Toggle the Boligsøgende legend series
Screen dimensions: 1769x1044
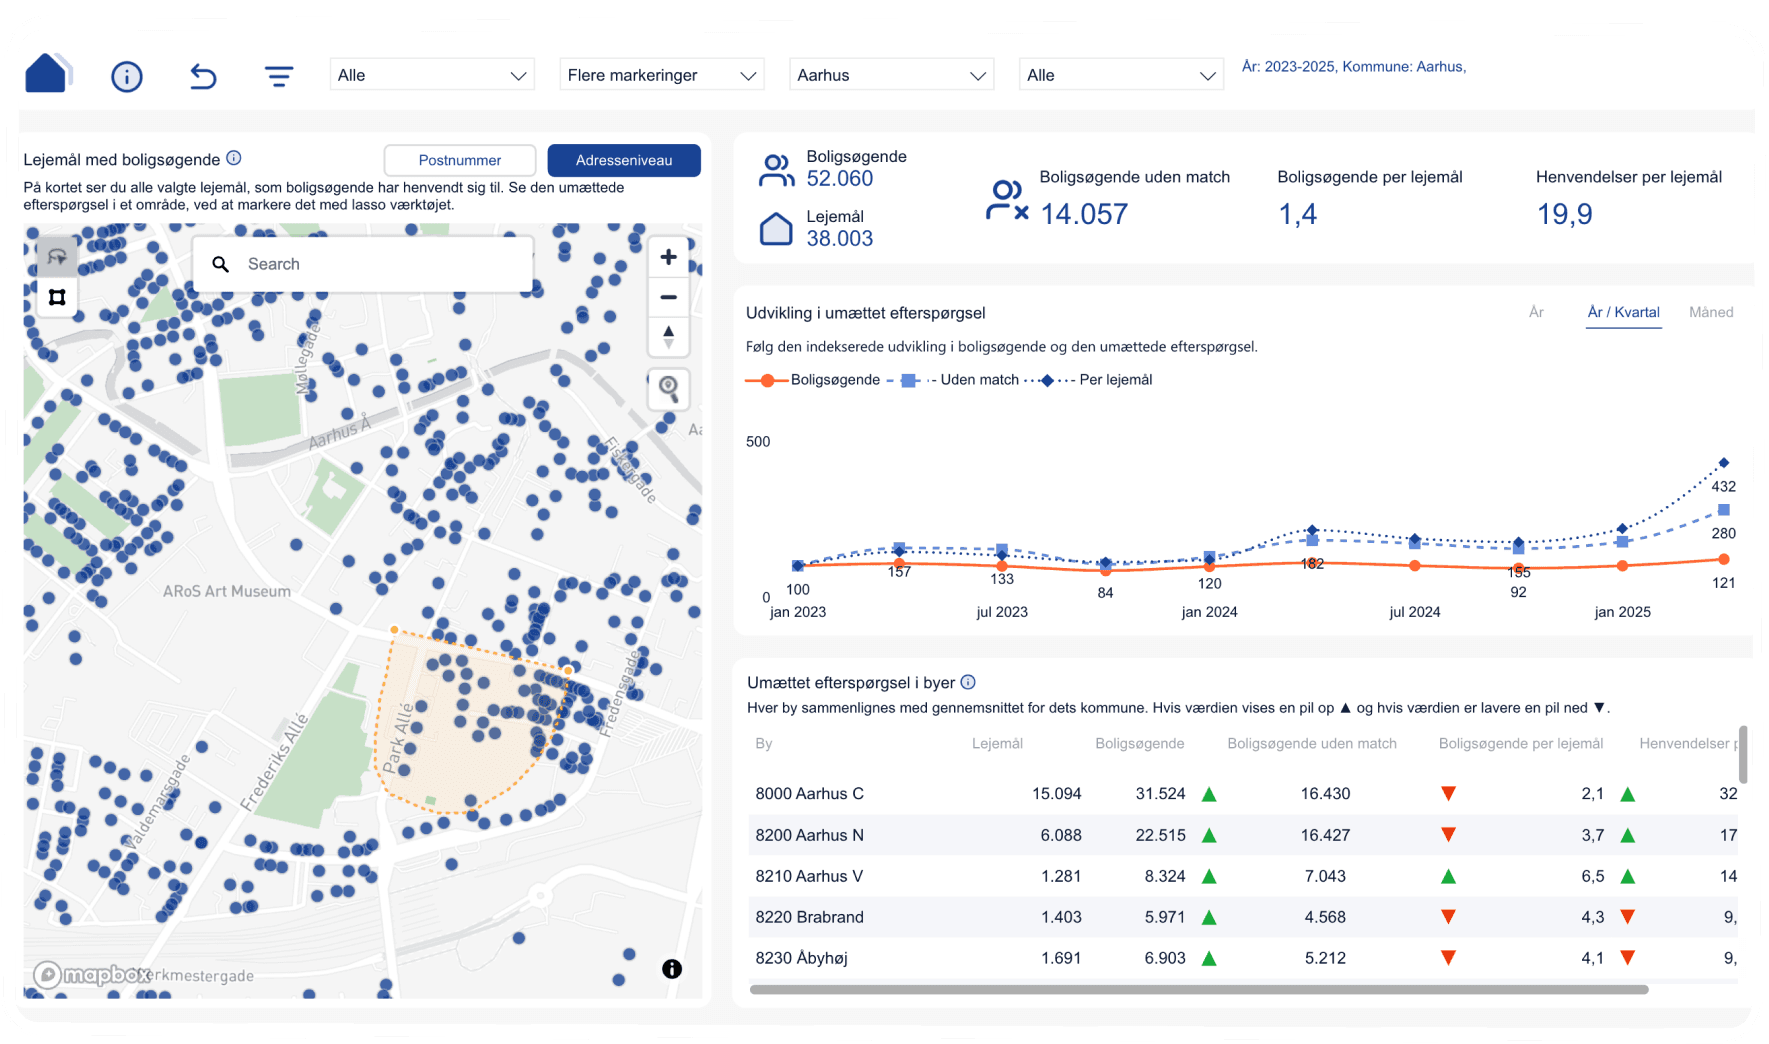coord(812,379)
